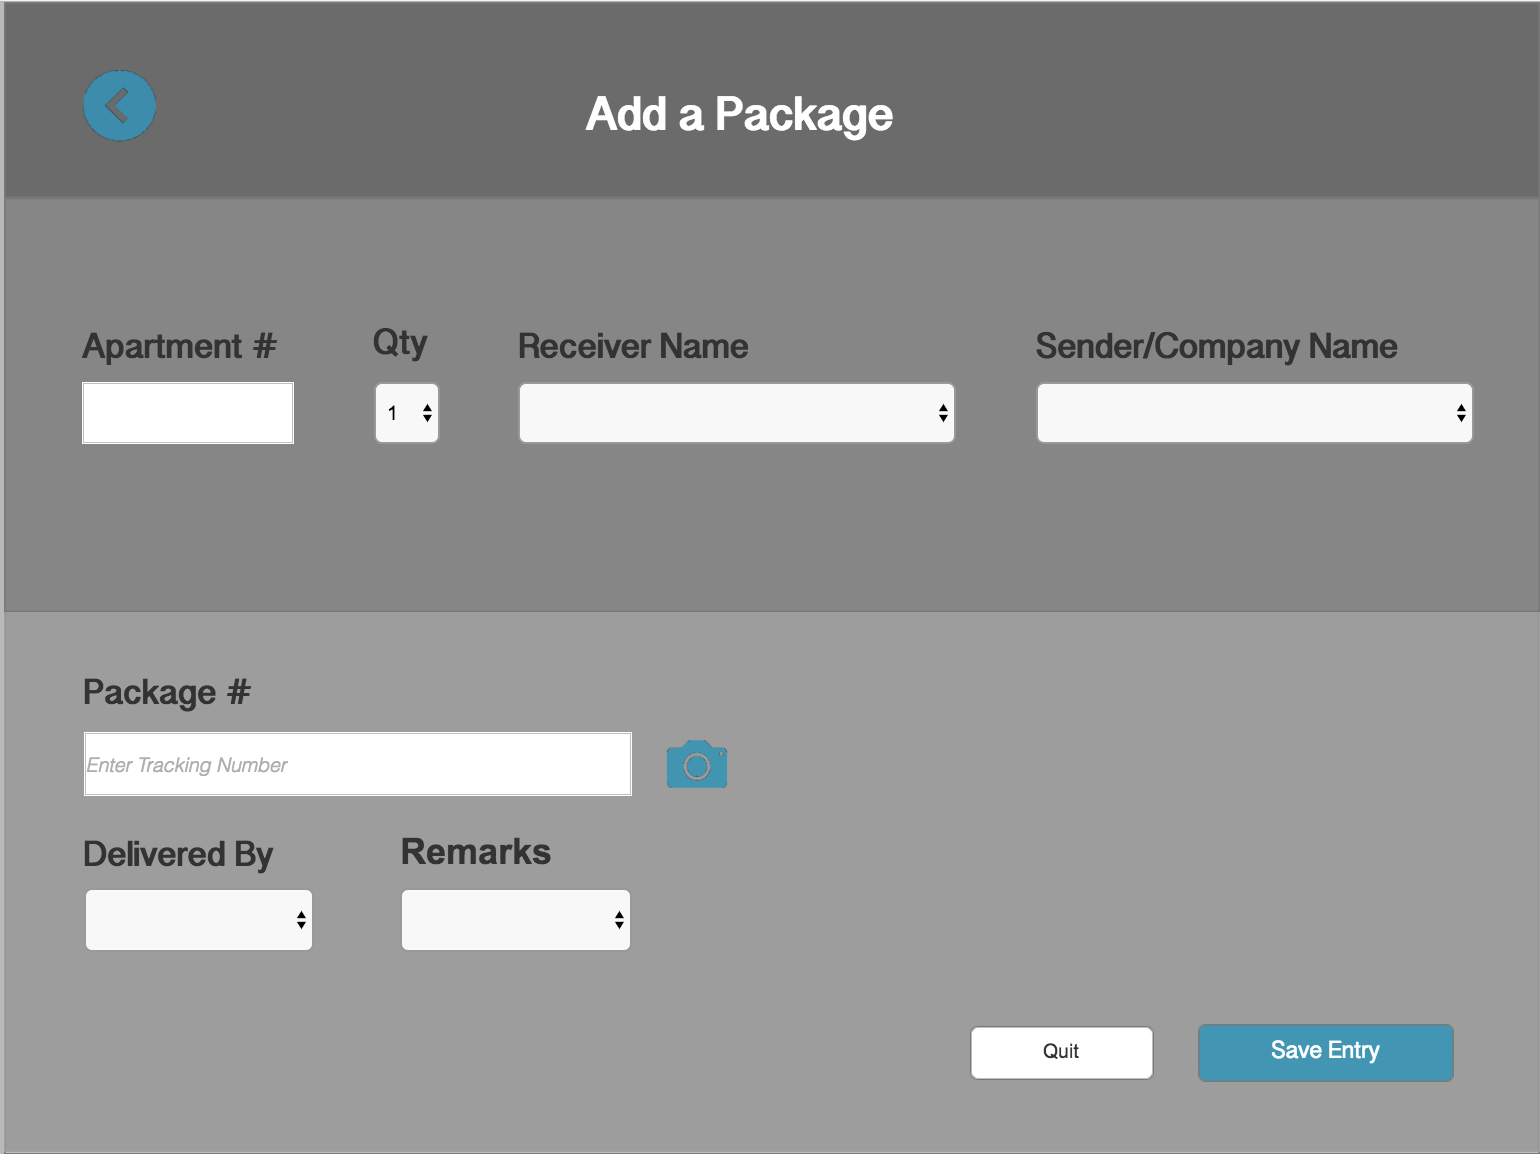Screen dimensions: 1540x1154
Task: Open the Qty dropdown
Action: tap(407, 413)
